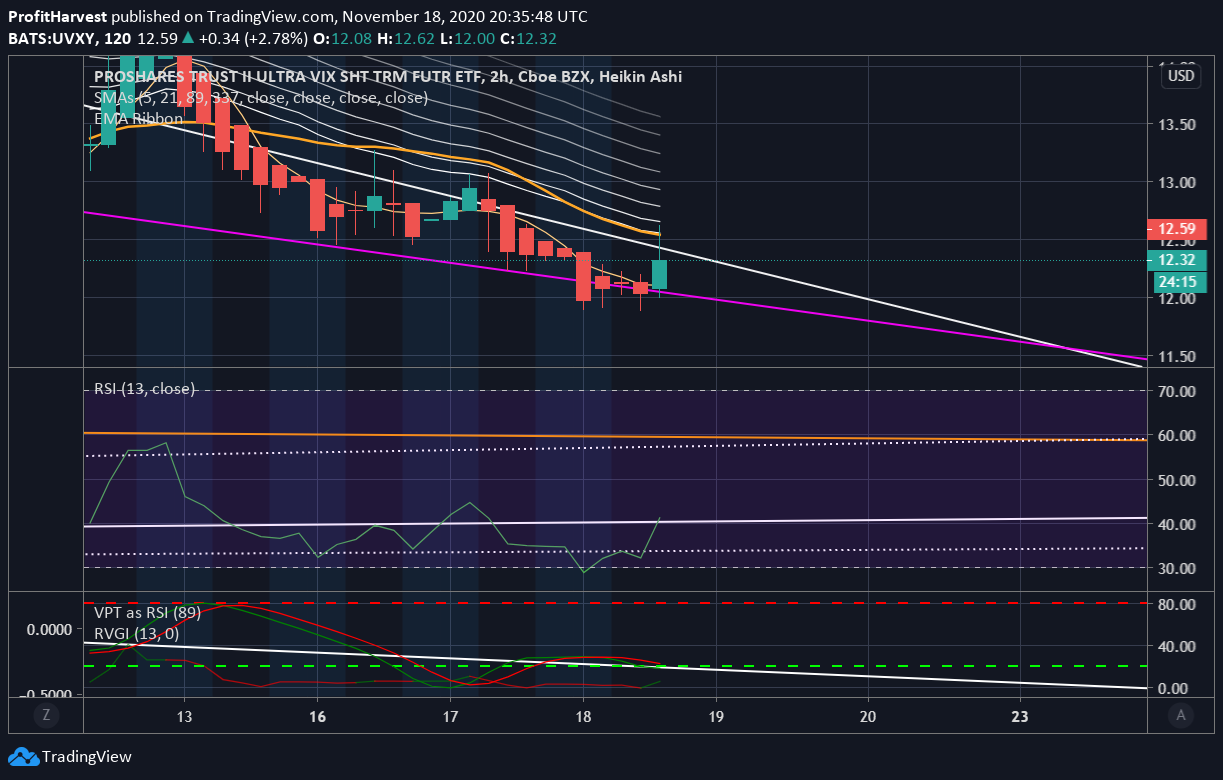Viewport: 1223px width, 780px height.
Task: Click date label 18 on time axis
Action: point(583,716)
